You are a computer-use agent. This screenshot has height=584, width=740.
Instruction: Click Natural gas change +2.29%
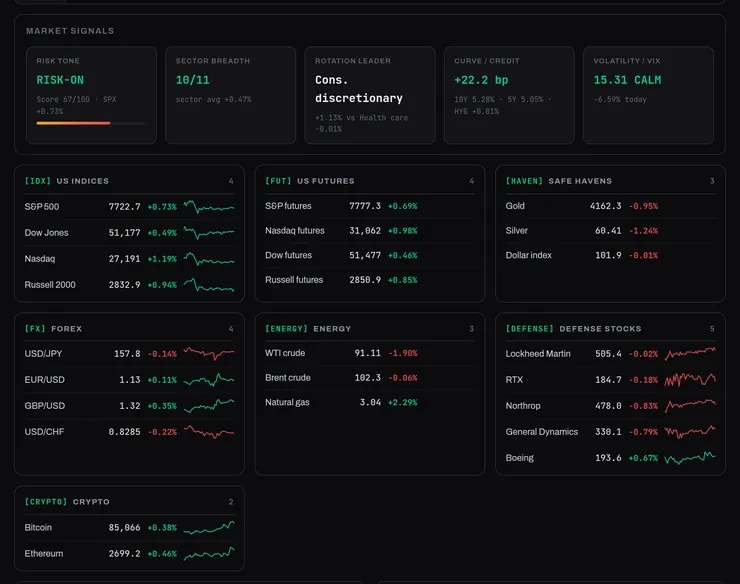click(403, 403)
